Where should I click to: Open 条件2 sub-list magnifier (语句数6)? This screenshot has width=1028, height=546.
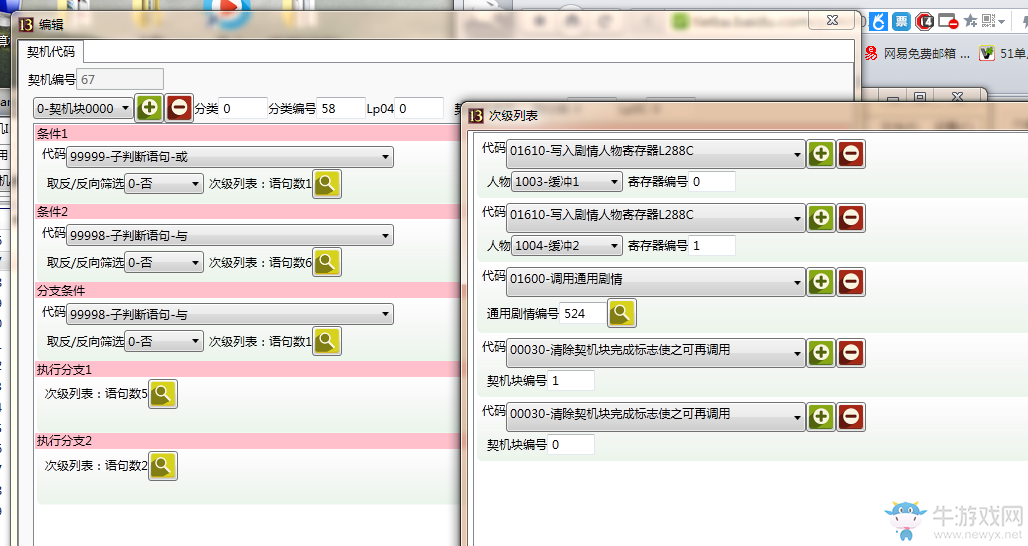326,263
